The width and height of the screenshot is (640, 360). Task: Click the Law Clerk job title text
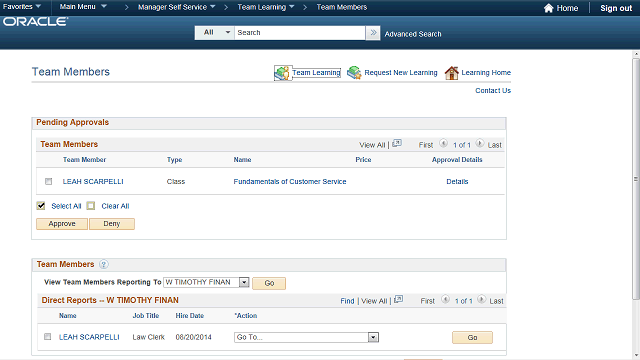149,337
